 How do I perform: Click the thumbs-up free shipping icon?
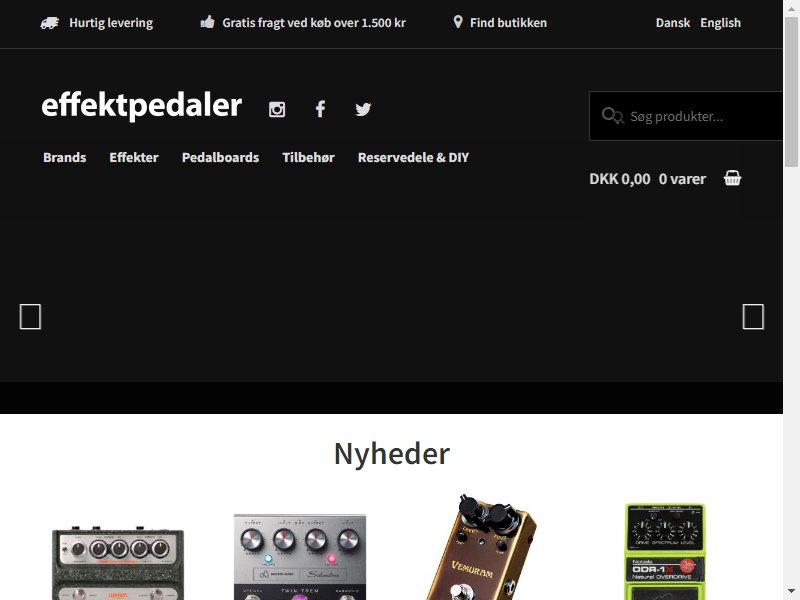(207, 22)
